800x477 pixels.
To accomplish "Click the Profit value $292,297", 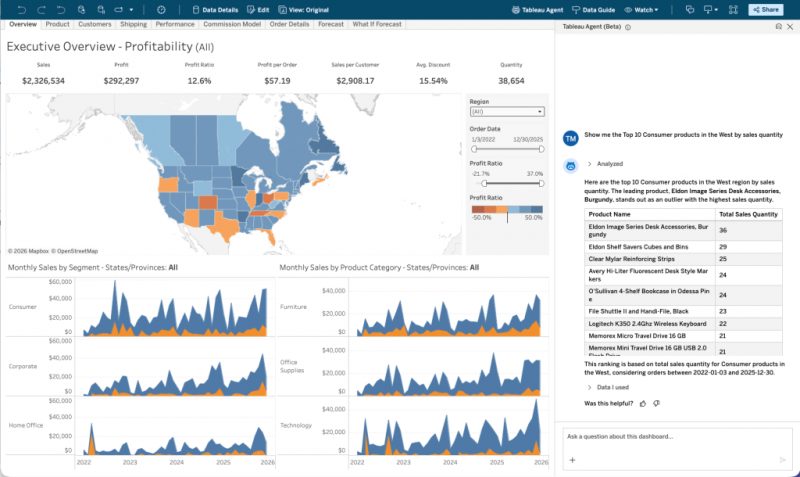I will tap(121, 81).
